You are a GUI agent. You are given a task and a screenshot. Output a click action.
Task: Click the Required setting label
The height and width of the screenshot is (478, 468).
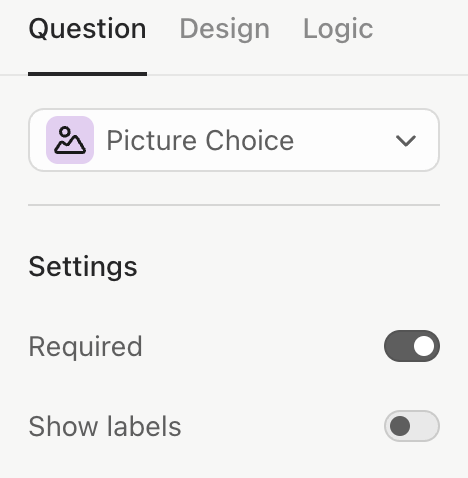tap(85, 347)
